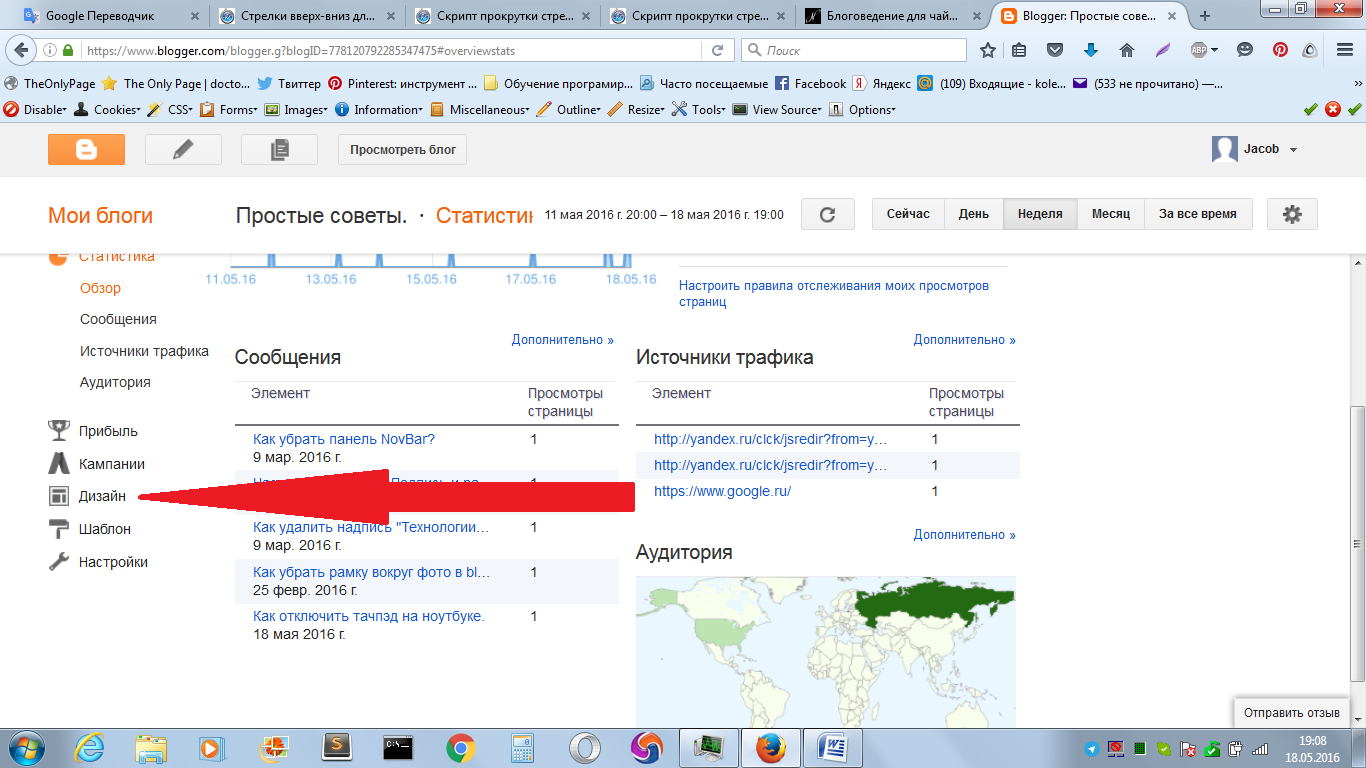1366x768 pixels.
Task: Click Дополнительно above Источники трафика
Action: (964, 340)
